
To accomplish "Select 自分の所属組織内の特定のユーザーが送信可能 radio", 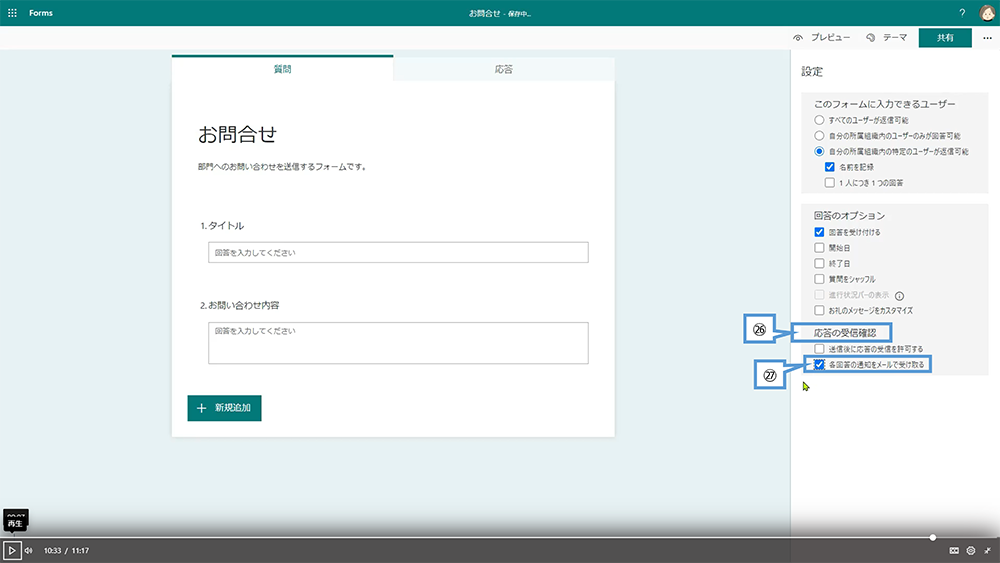I will tap(820, 151).
